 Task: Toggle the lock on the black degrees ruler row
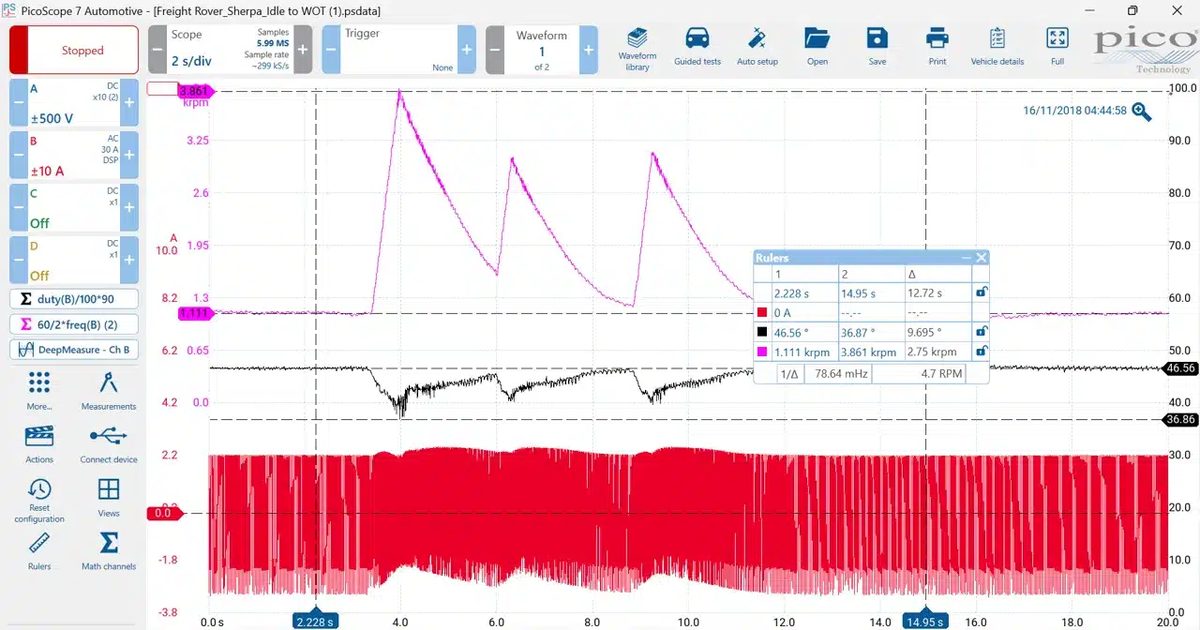pos(981,332)
